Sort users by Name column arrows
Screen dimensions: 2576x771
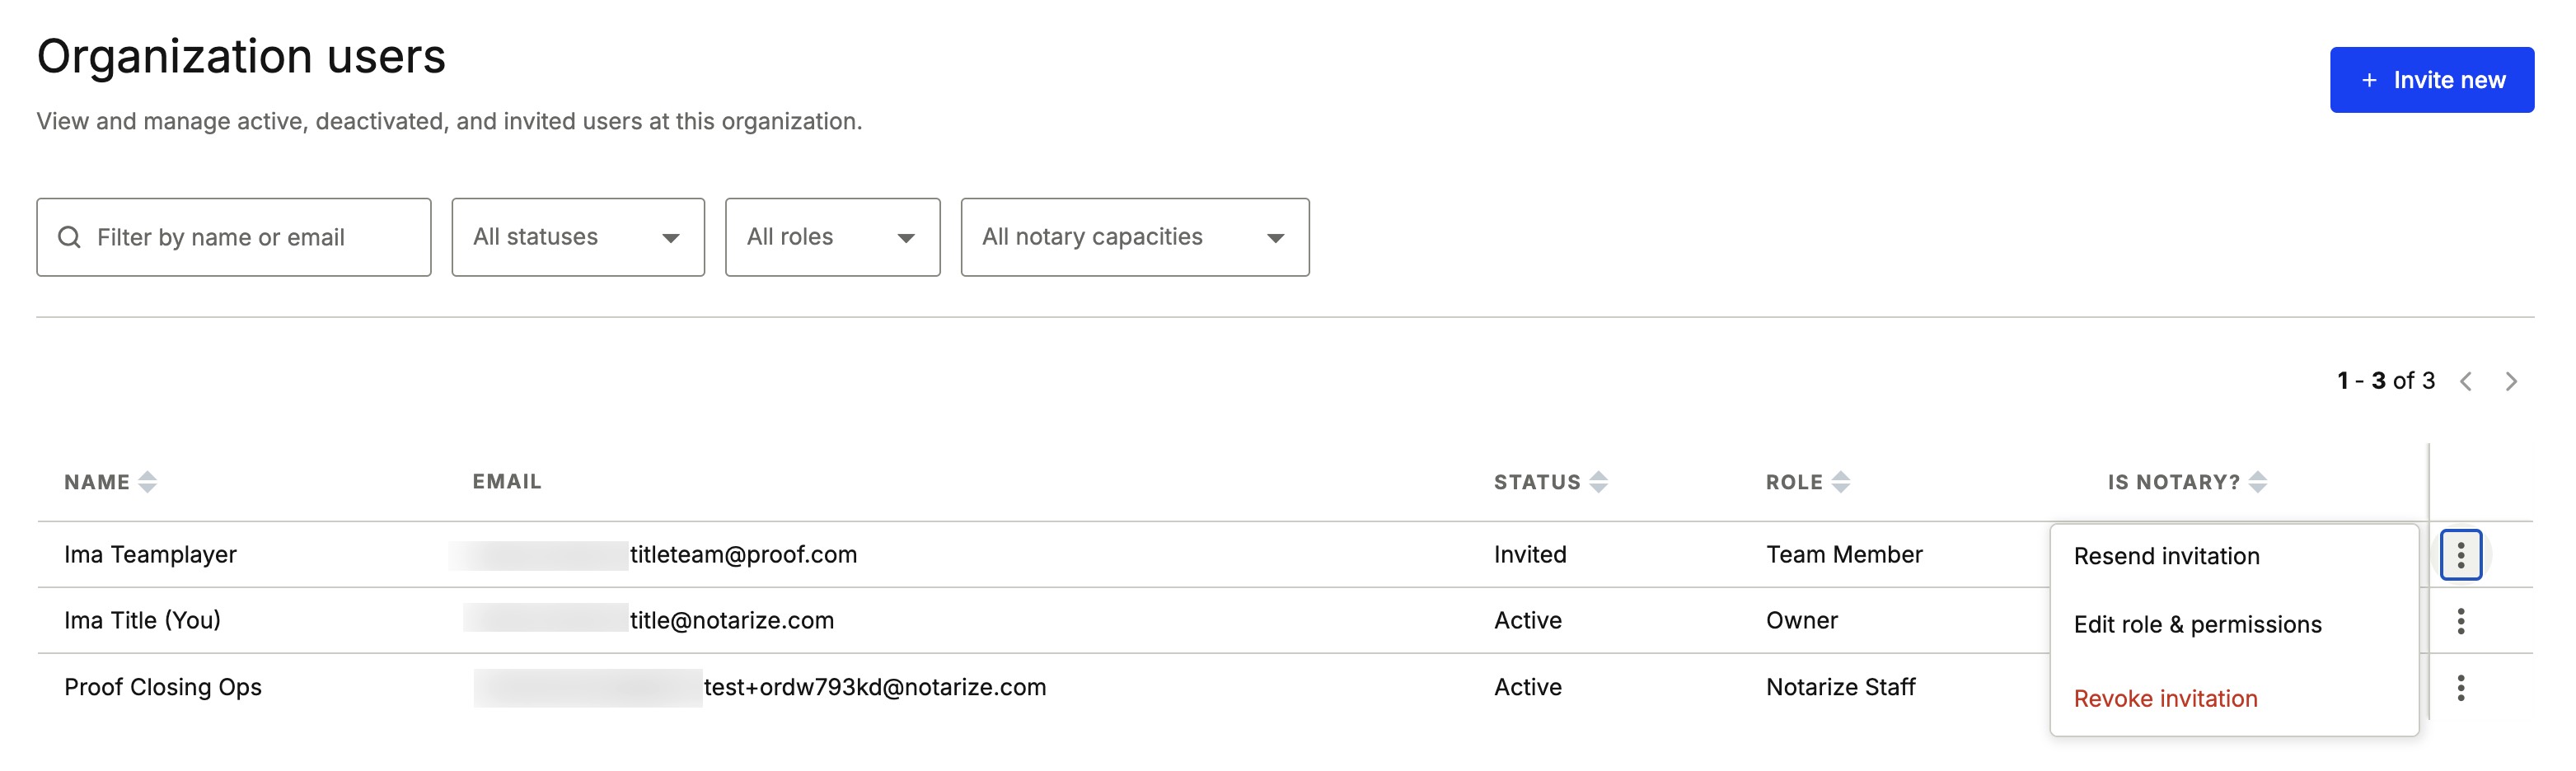(147, 482)
